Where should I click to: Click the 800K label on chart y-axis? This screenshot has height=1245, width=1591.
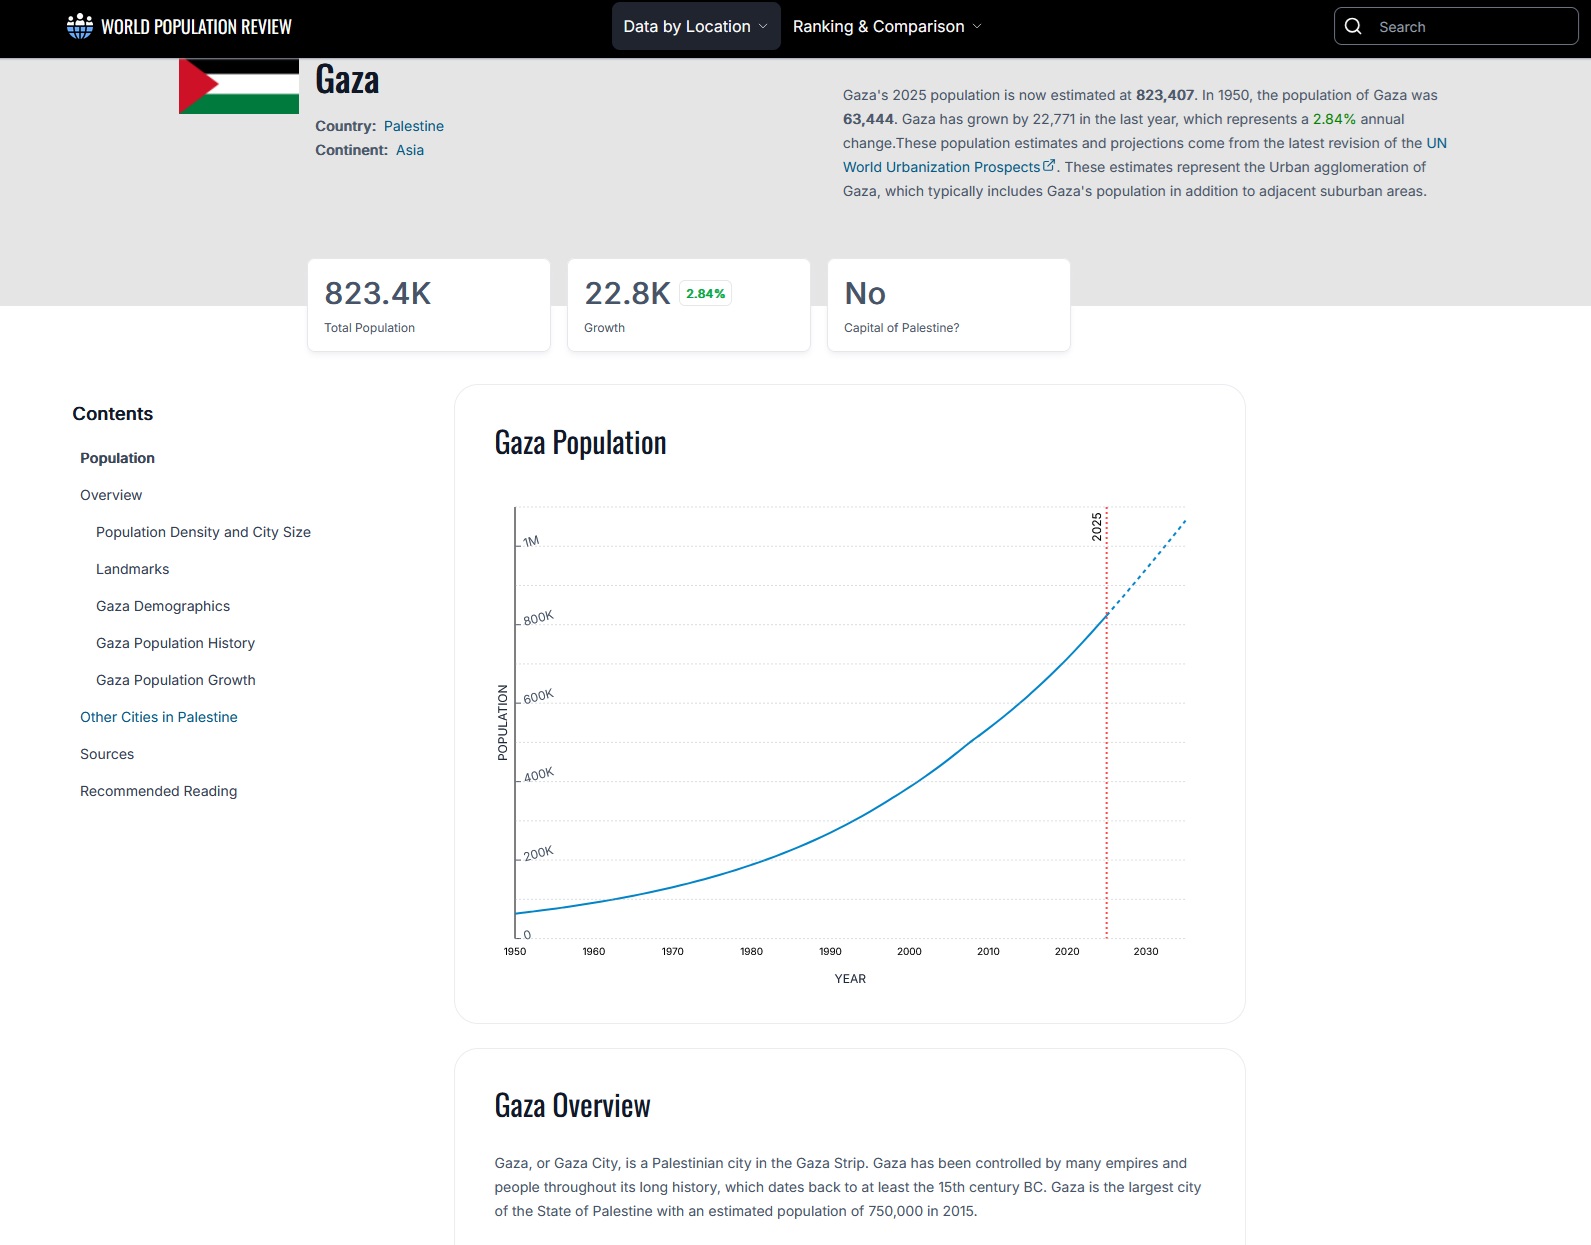(538, 618)
